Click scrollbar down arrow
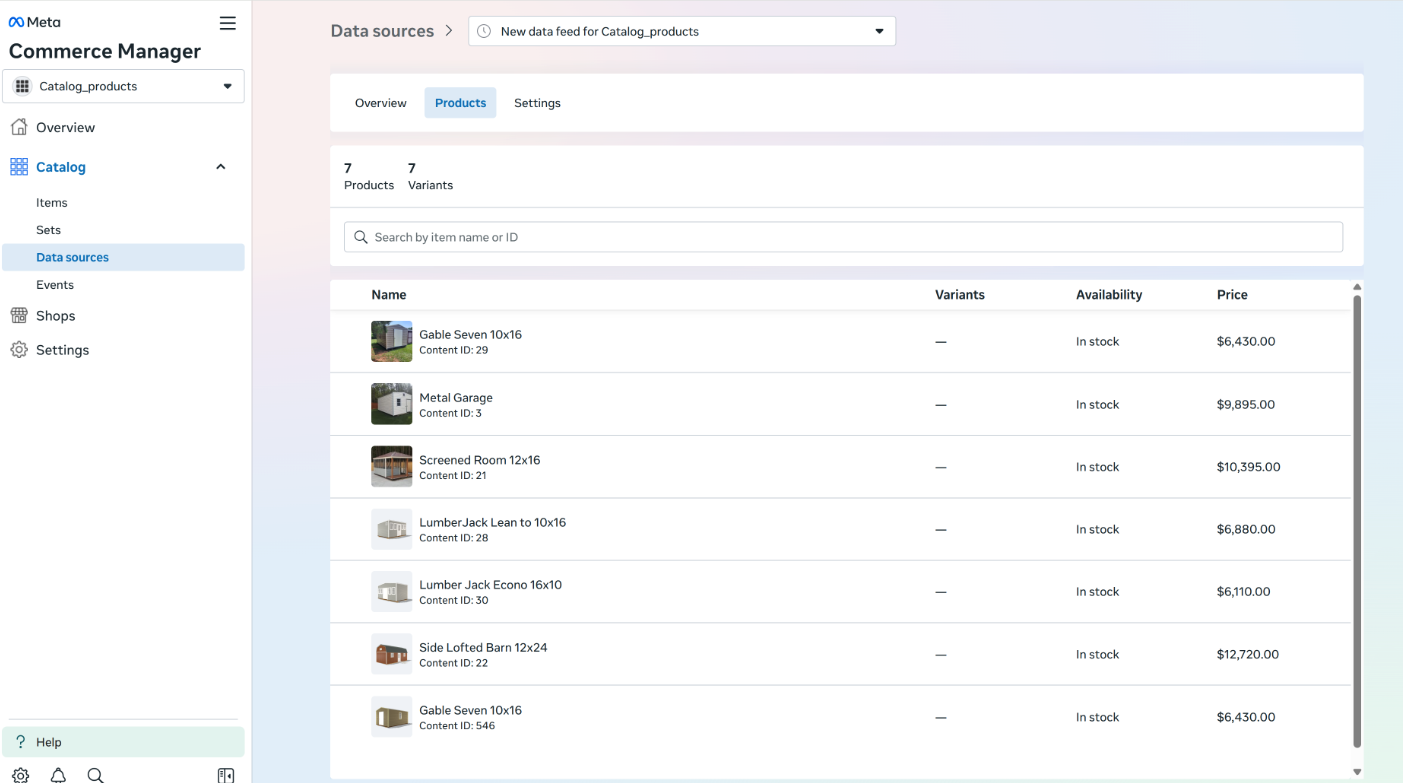Image resolution: width=1403 pixels, height=783 pixels. pos(1357,772)
